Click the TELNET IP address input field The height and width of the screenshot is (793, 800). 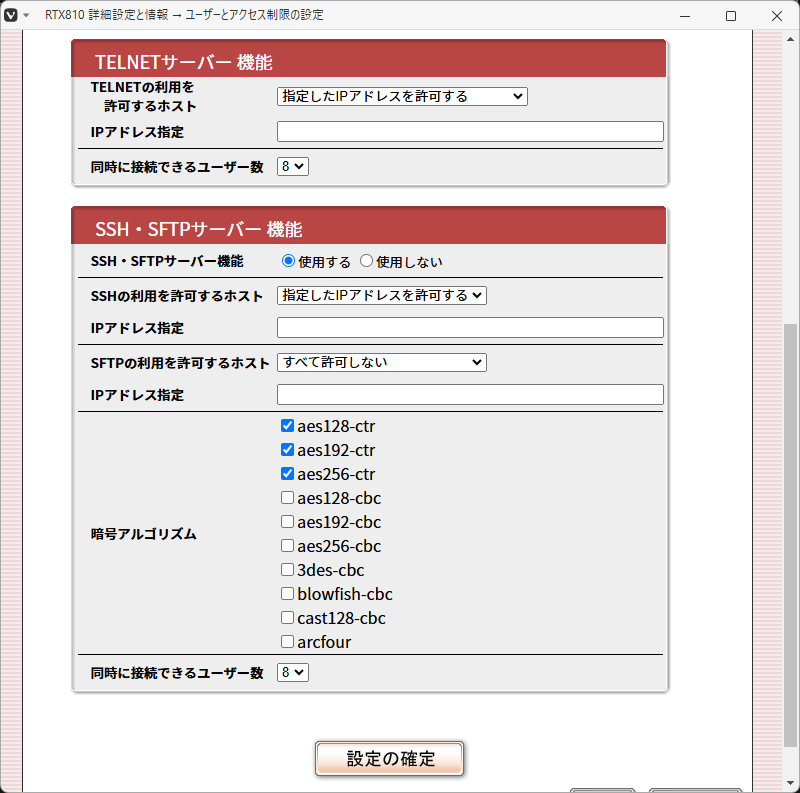click(470, 131)
